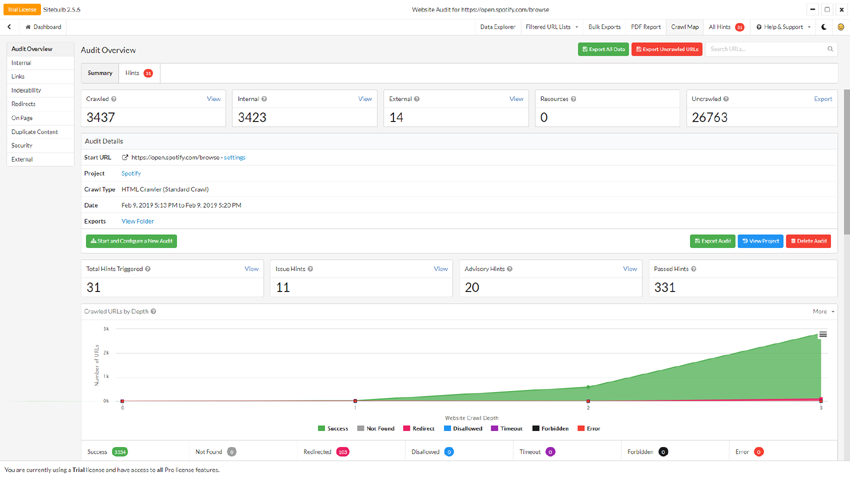Open Start URL external link icon
The height and width of the screenshot is (478, 850).
coord(125,157)
